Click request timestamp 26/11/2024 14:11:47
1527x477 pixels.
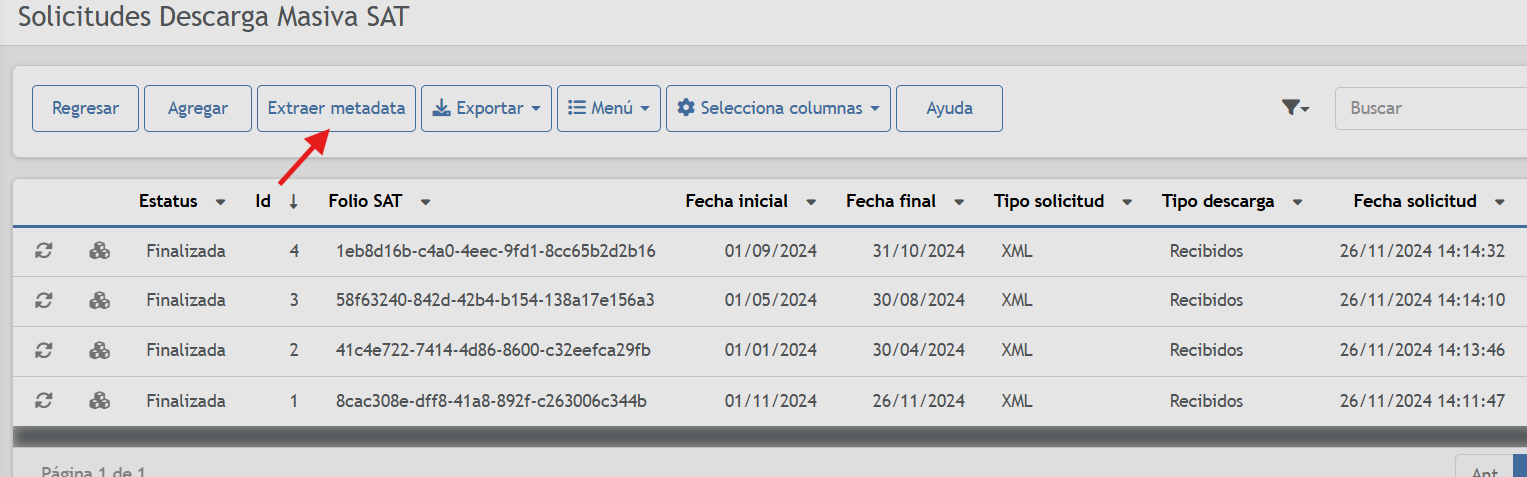(x=1422, y=401)
